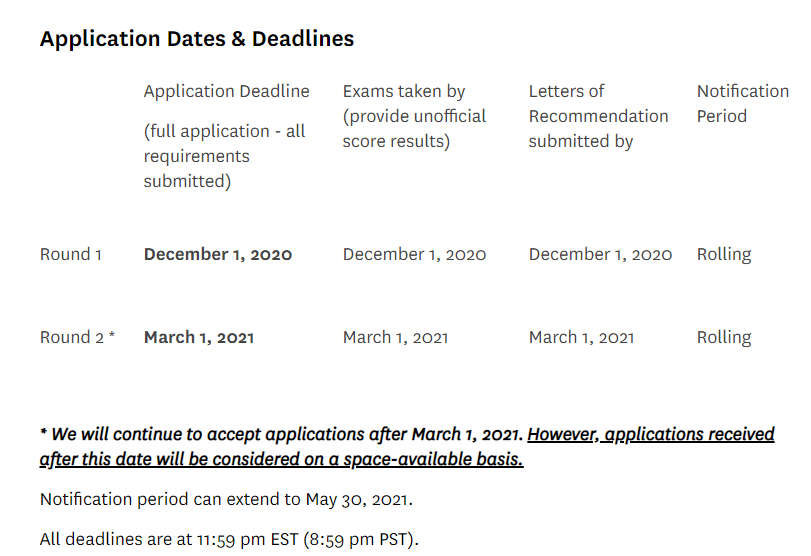
Task: Select the Round 1 row label
Action: pos(71,254)
